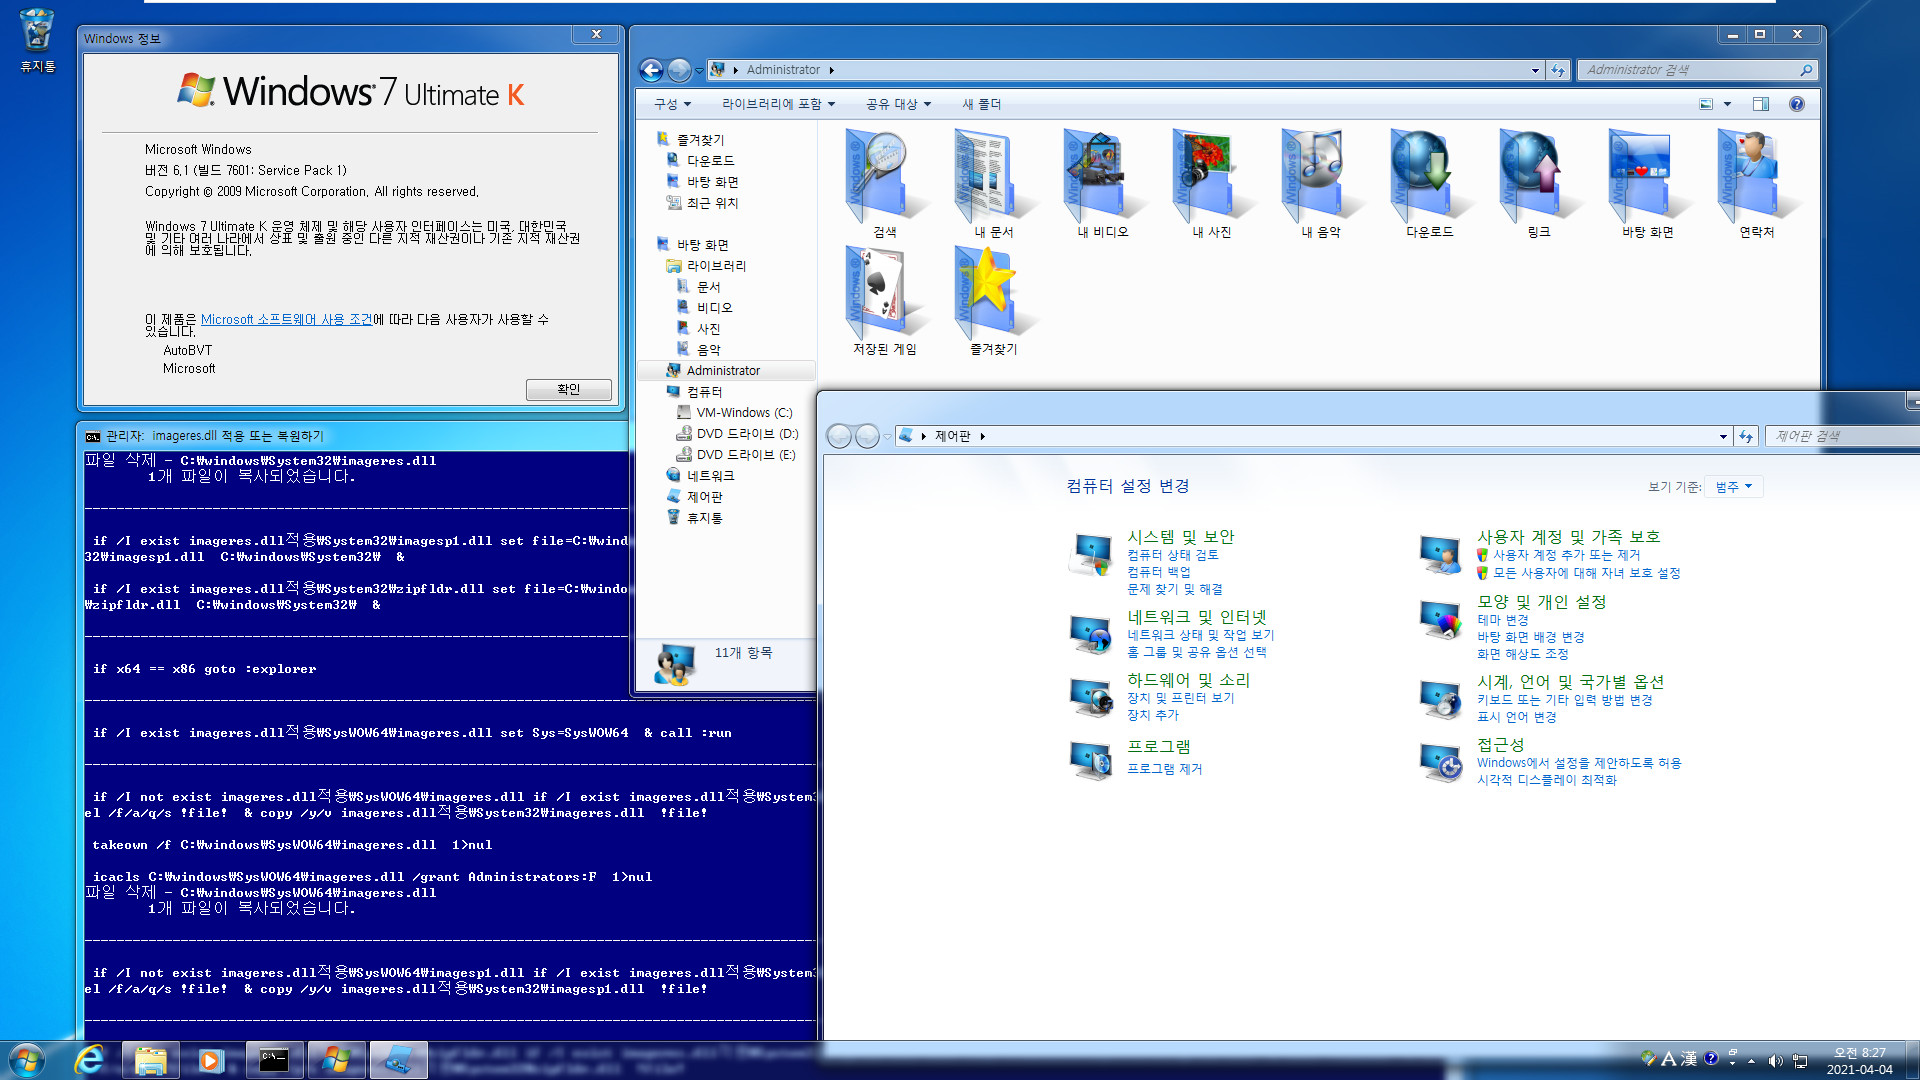Open the 보기 기준 범주 dropdown

pyautogui.click(x=1734, y=487)
